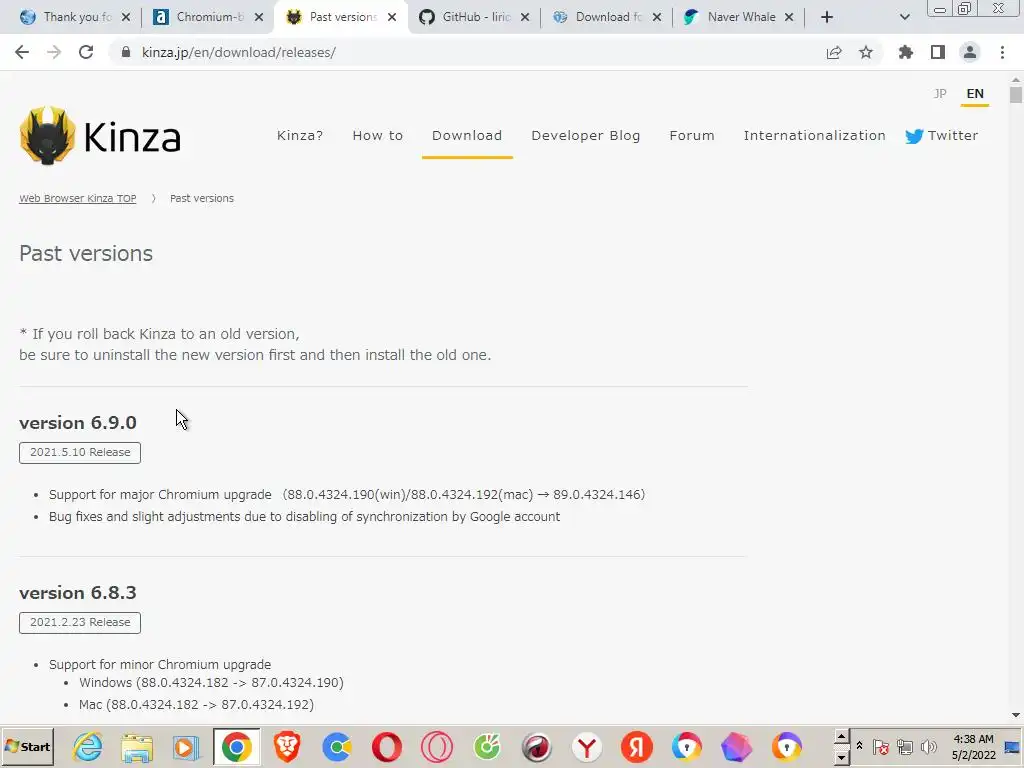Launch the Yandex Я taskbar icon

637,746
